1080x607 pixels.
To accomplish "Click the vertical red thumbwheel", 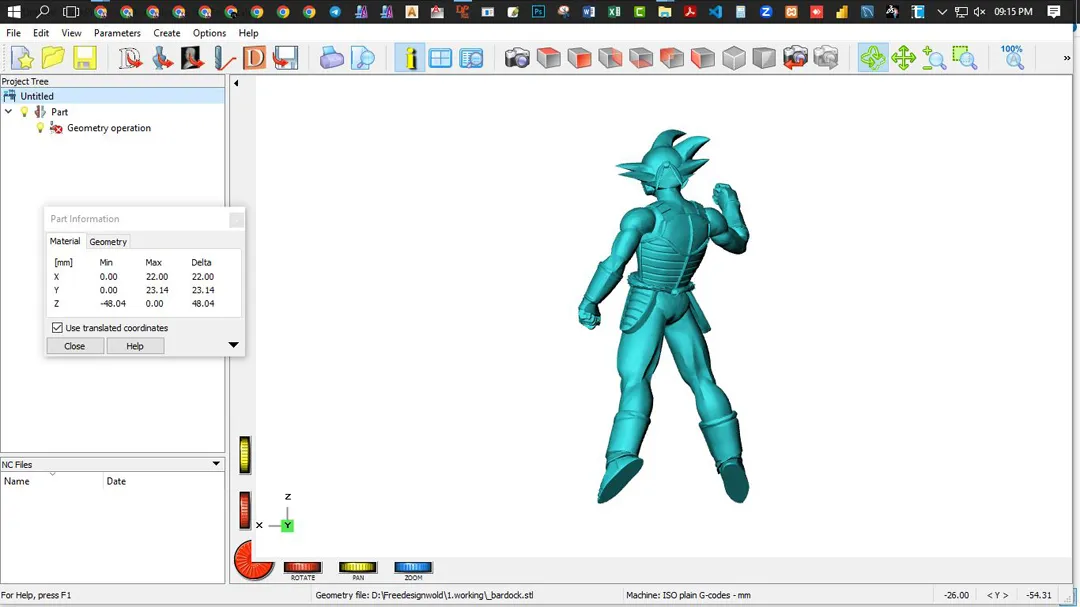I will pos(245,511).
